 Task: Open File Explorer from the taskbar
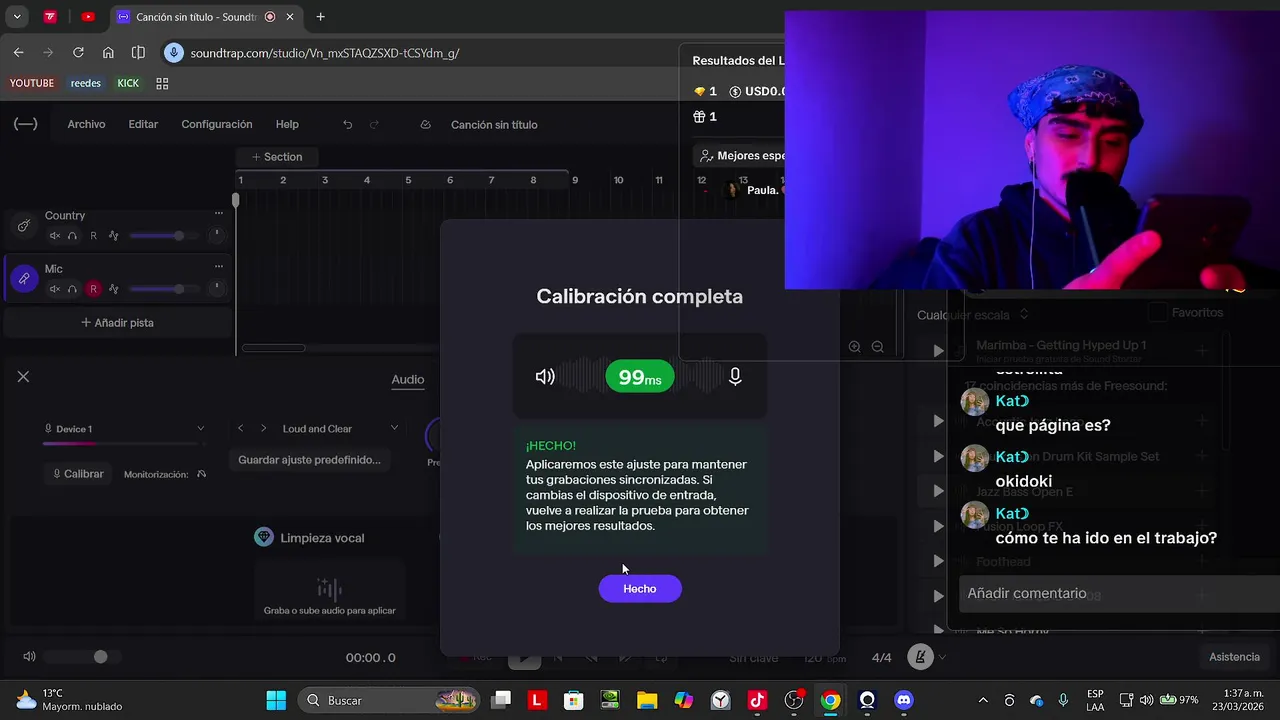pos(647,700)
